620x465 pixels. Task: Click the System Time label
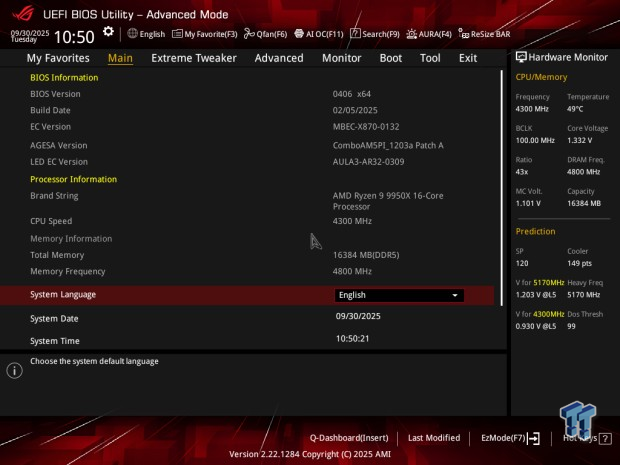click(x=55, y=341)
